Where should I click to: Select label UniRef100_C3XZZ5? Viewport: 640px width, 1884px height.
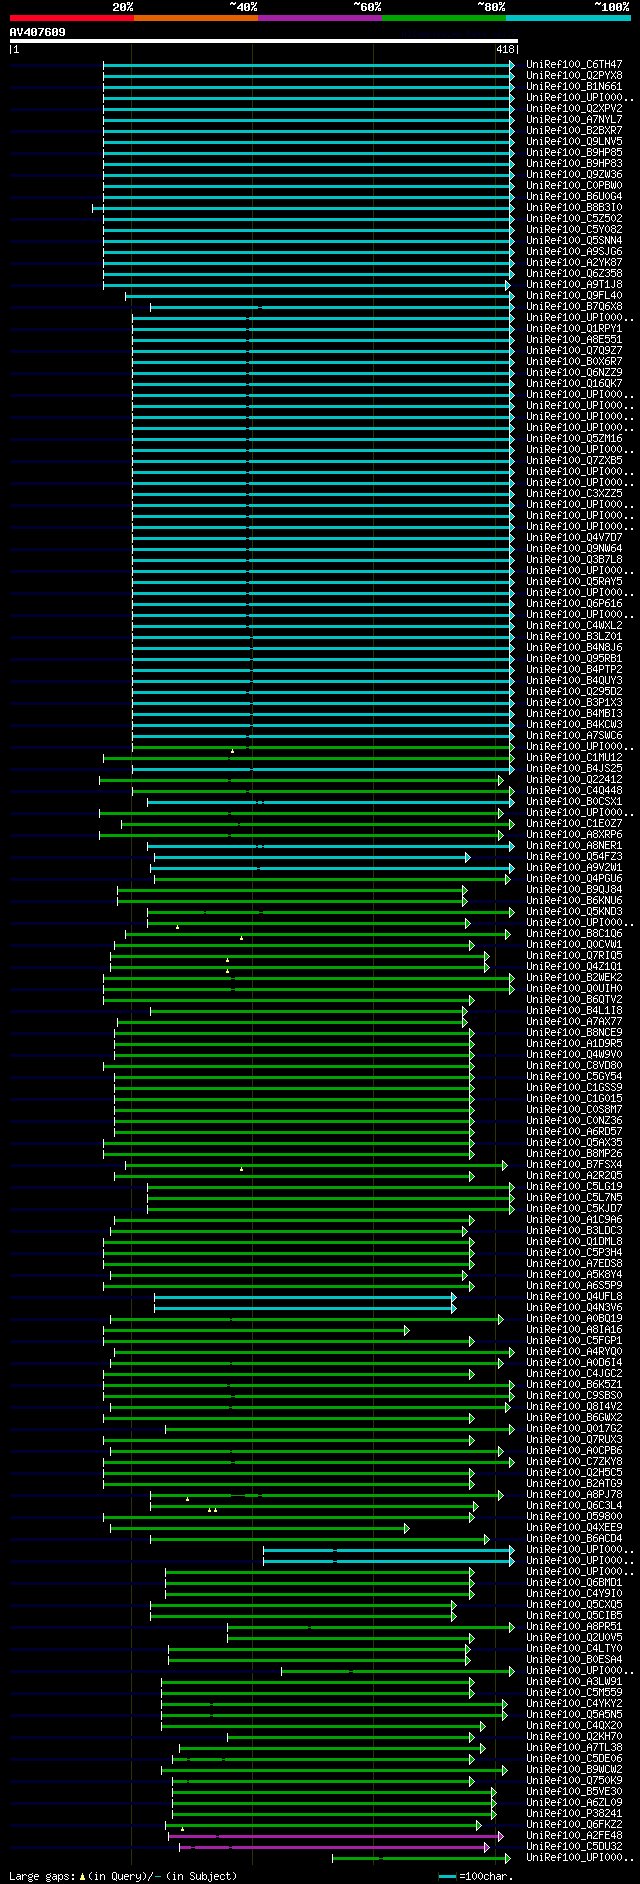[574, 493]
